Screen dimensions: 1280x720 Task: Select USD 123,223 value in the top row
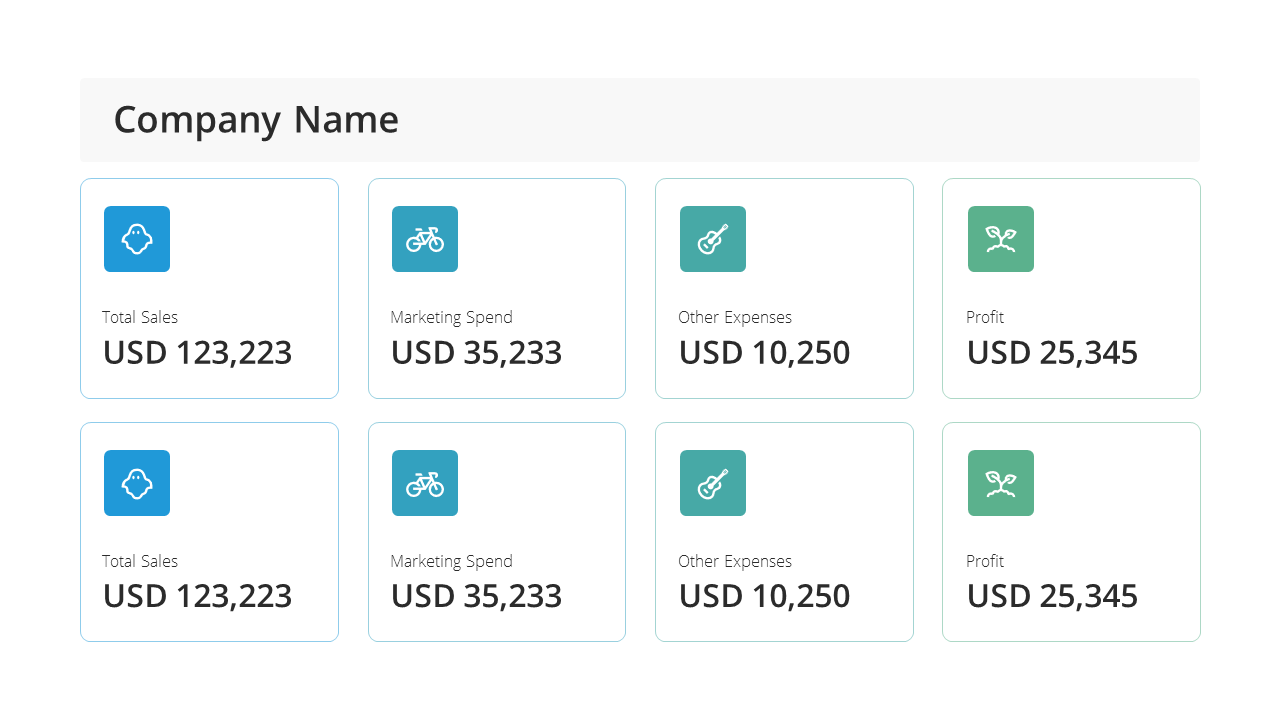click(198, 353)
